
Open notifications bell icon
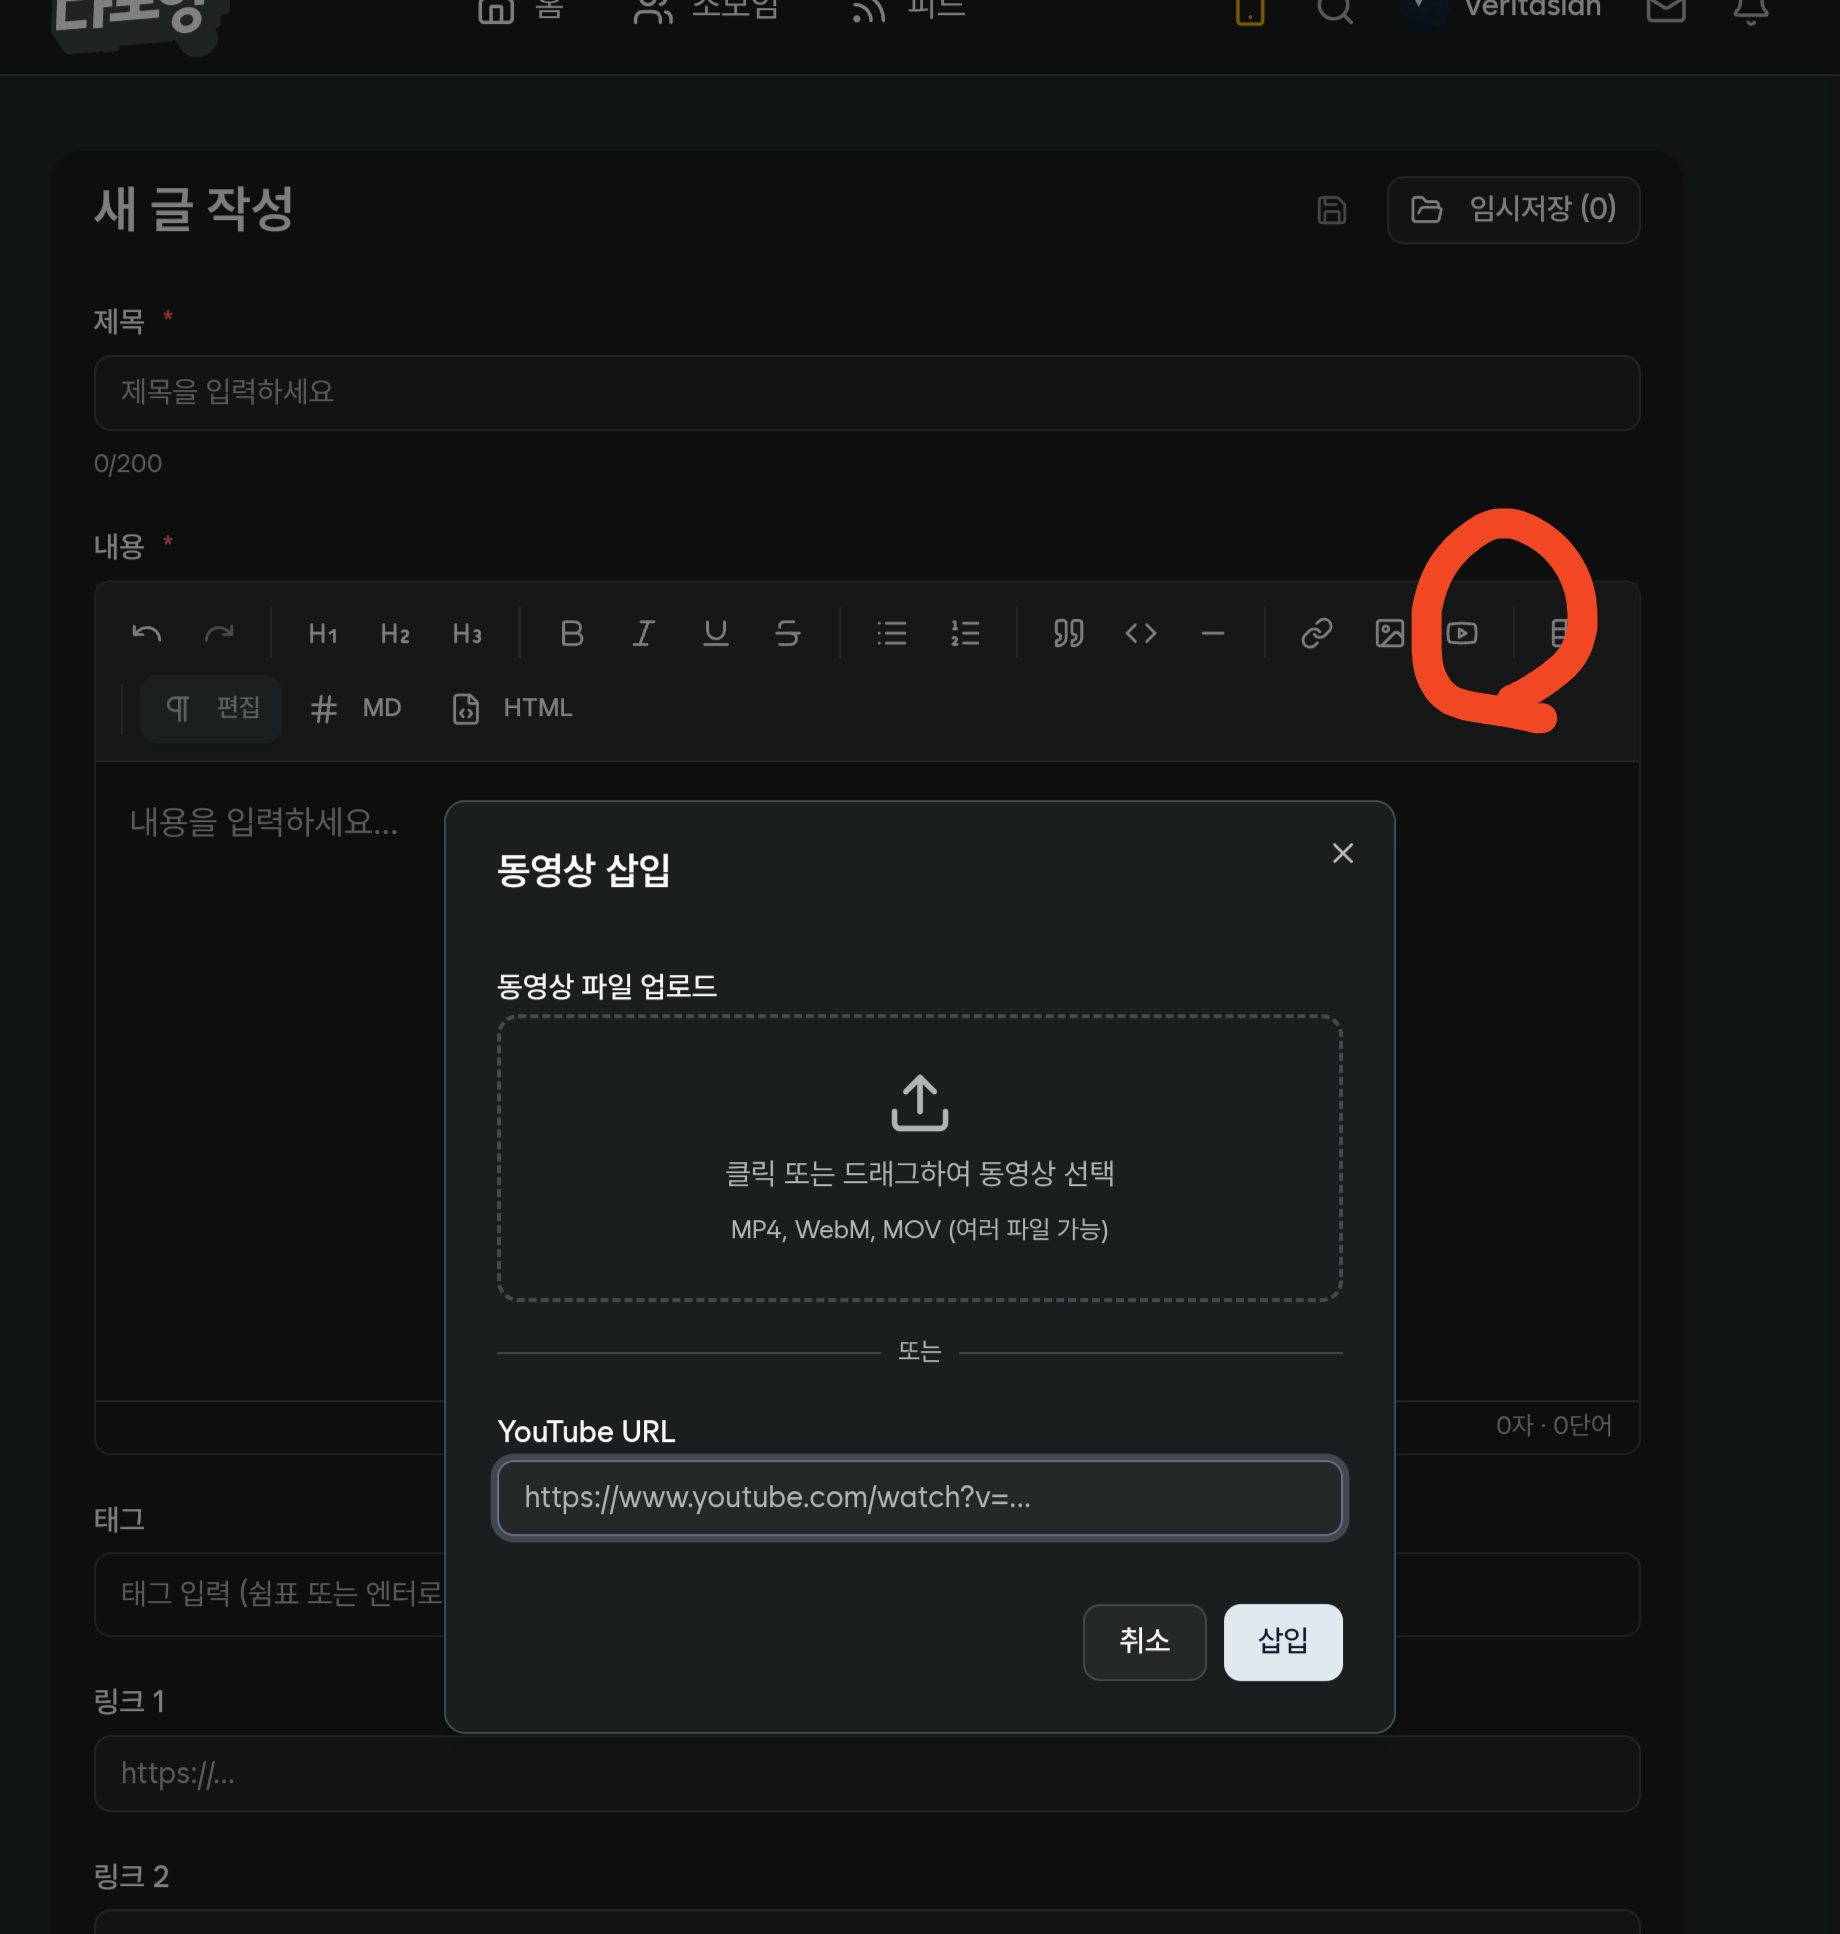(x=1750, y=10)
